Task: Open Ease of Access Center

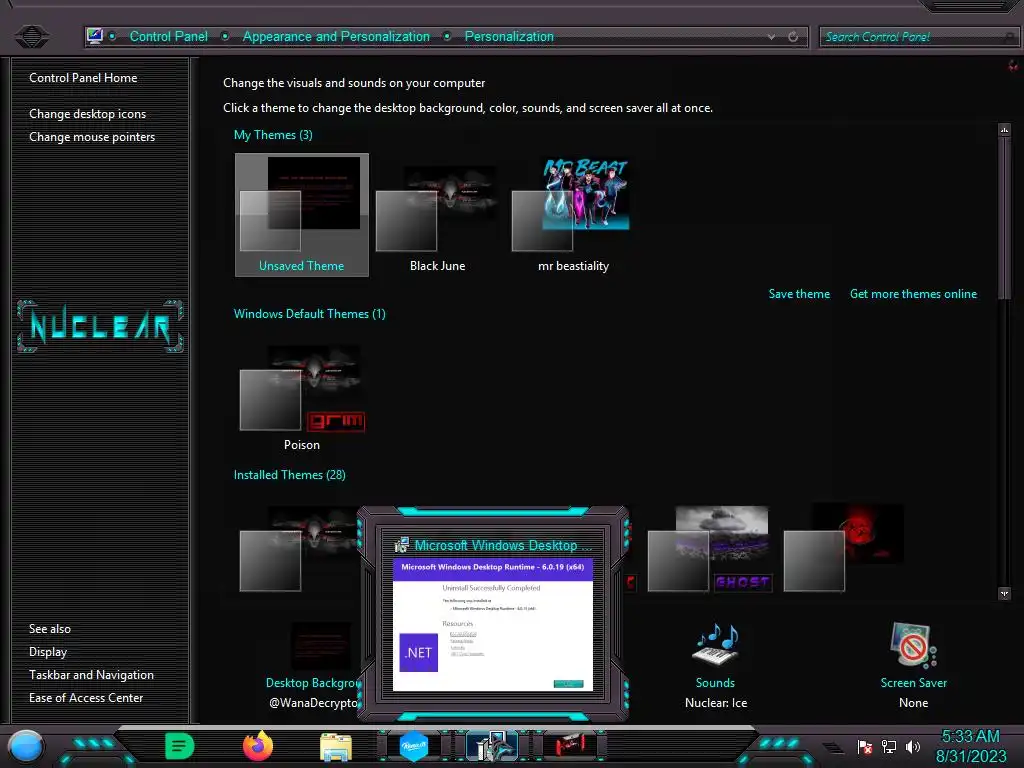Action: click(86, 697)
